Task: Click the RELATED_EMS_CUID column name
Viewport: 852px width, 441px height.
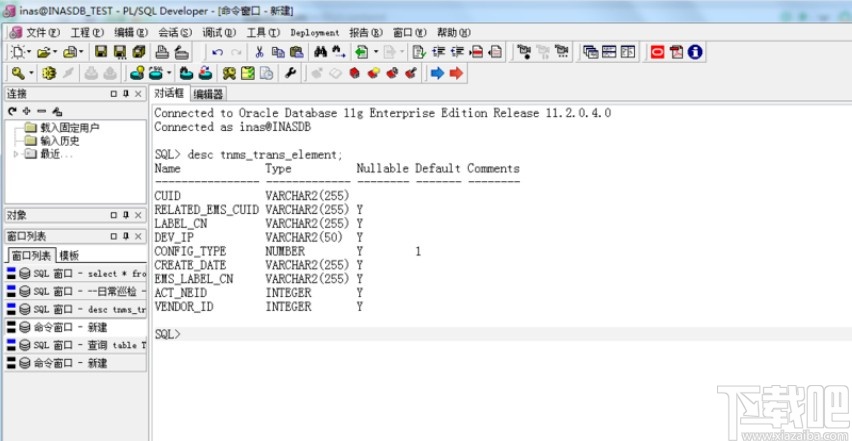Action: [x=206, y=210]
